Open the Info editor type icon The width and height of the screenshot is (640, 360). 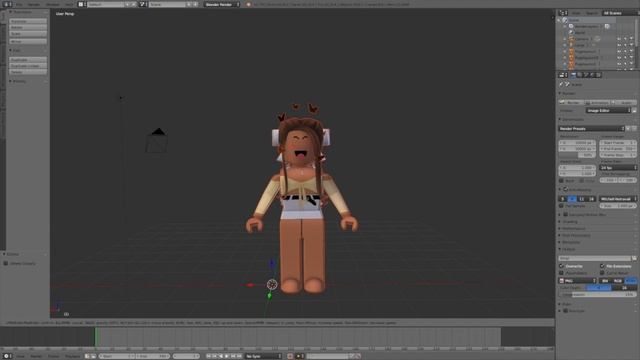6,4
